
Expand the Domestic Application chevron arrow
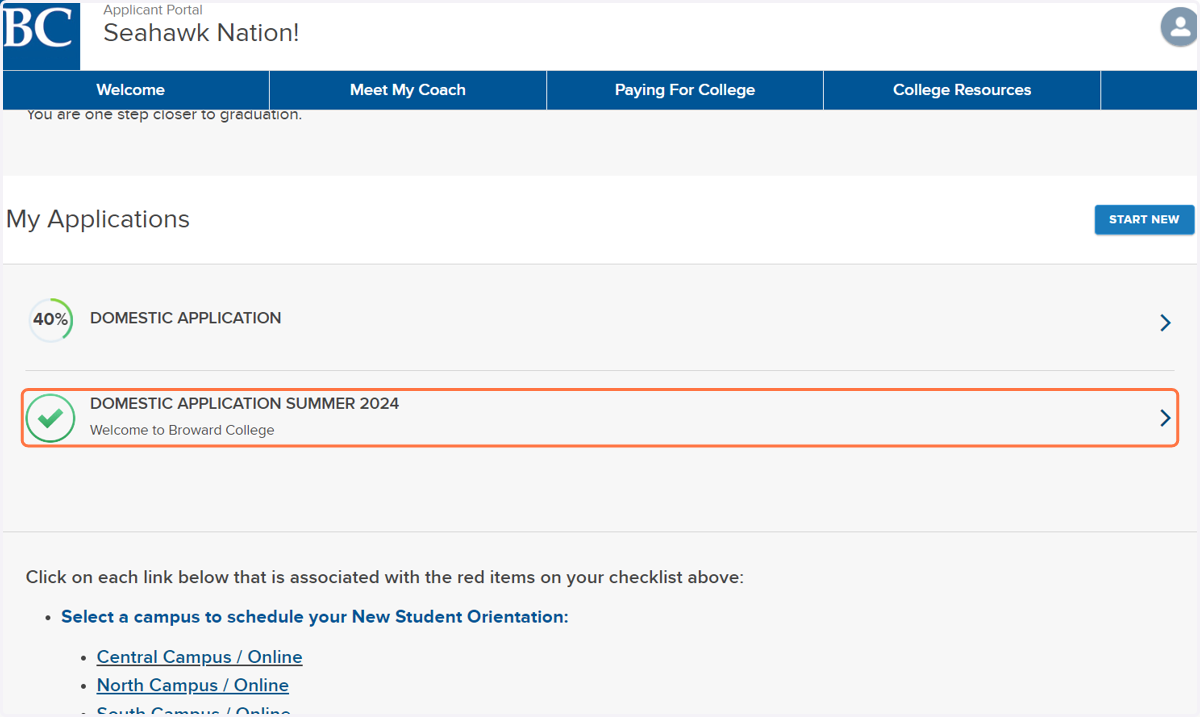(1165, 322)
